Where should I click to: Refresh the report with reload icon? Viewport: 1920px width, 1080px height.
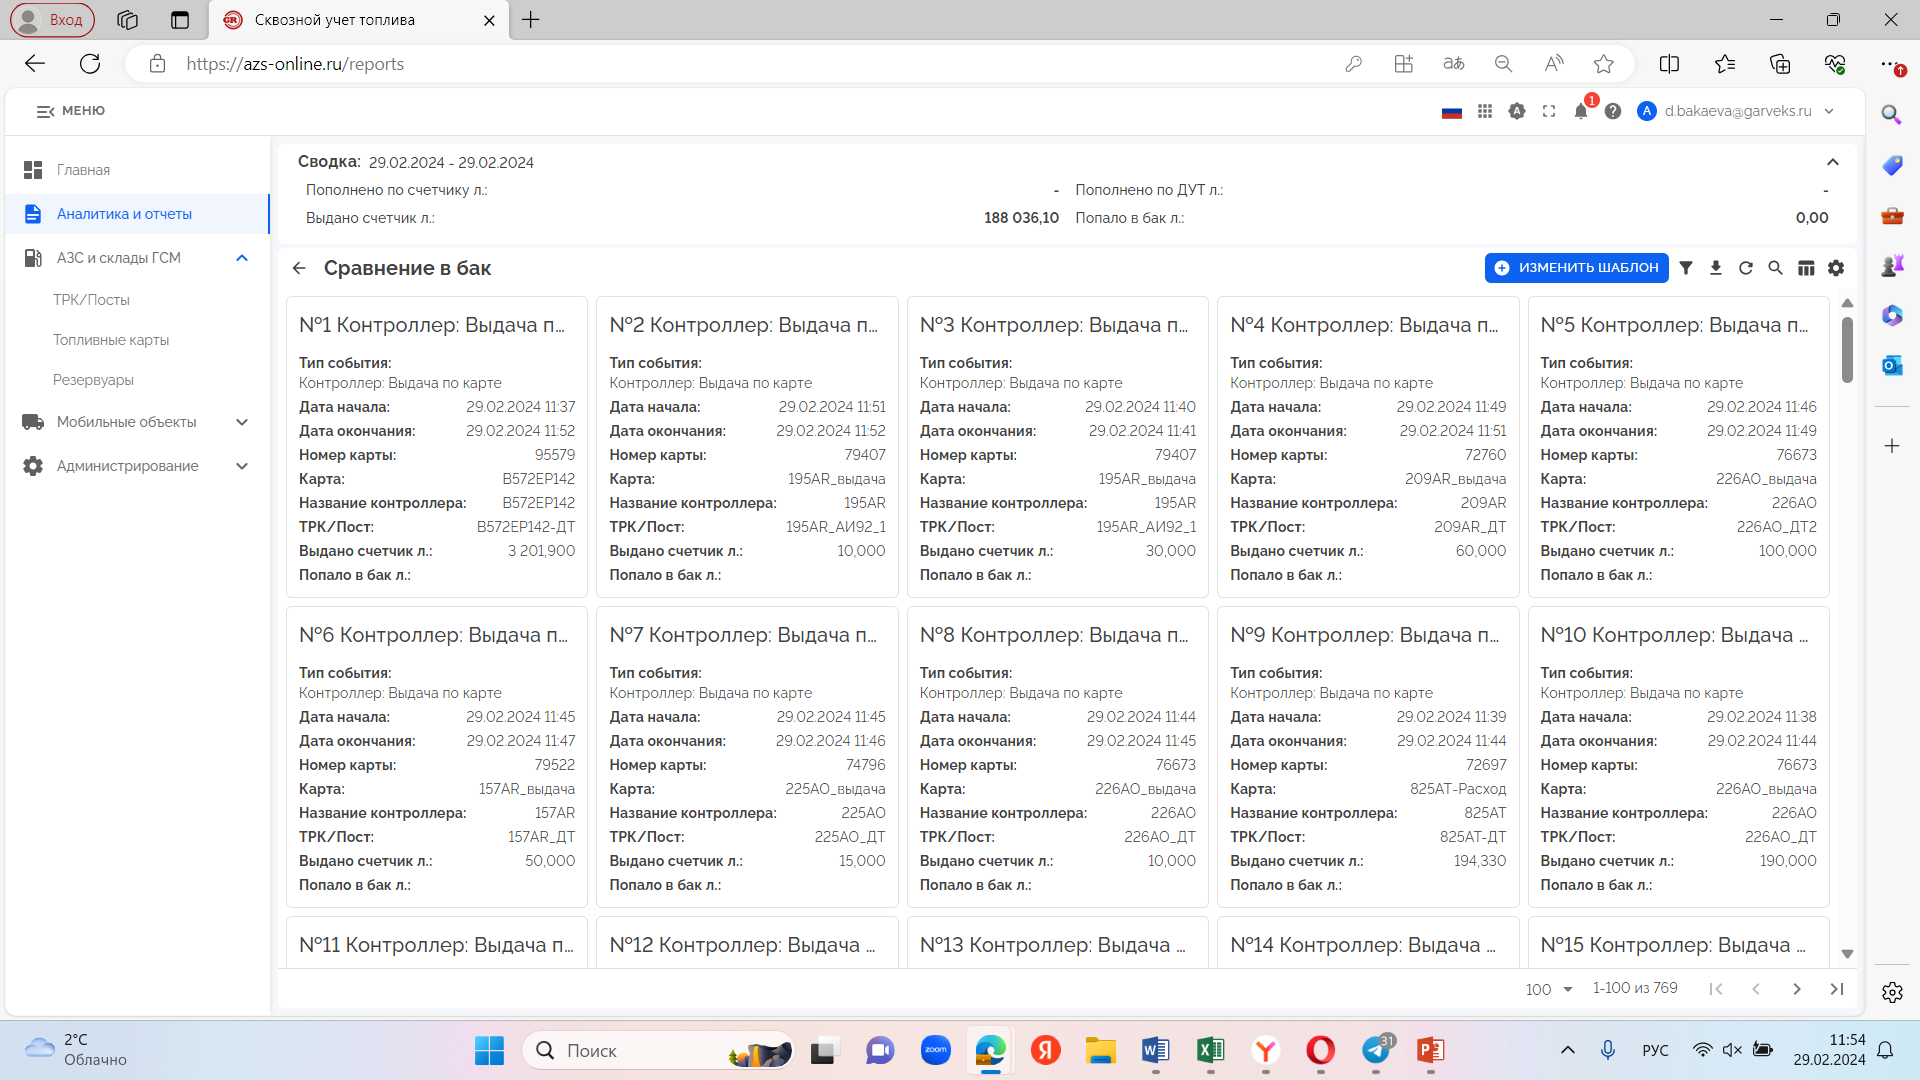1746,268
